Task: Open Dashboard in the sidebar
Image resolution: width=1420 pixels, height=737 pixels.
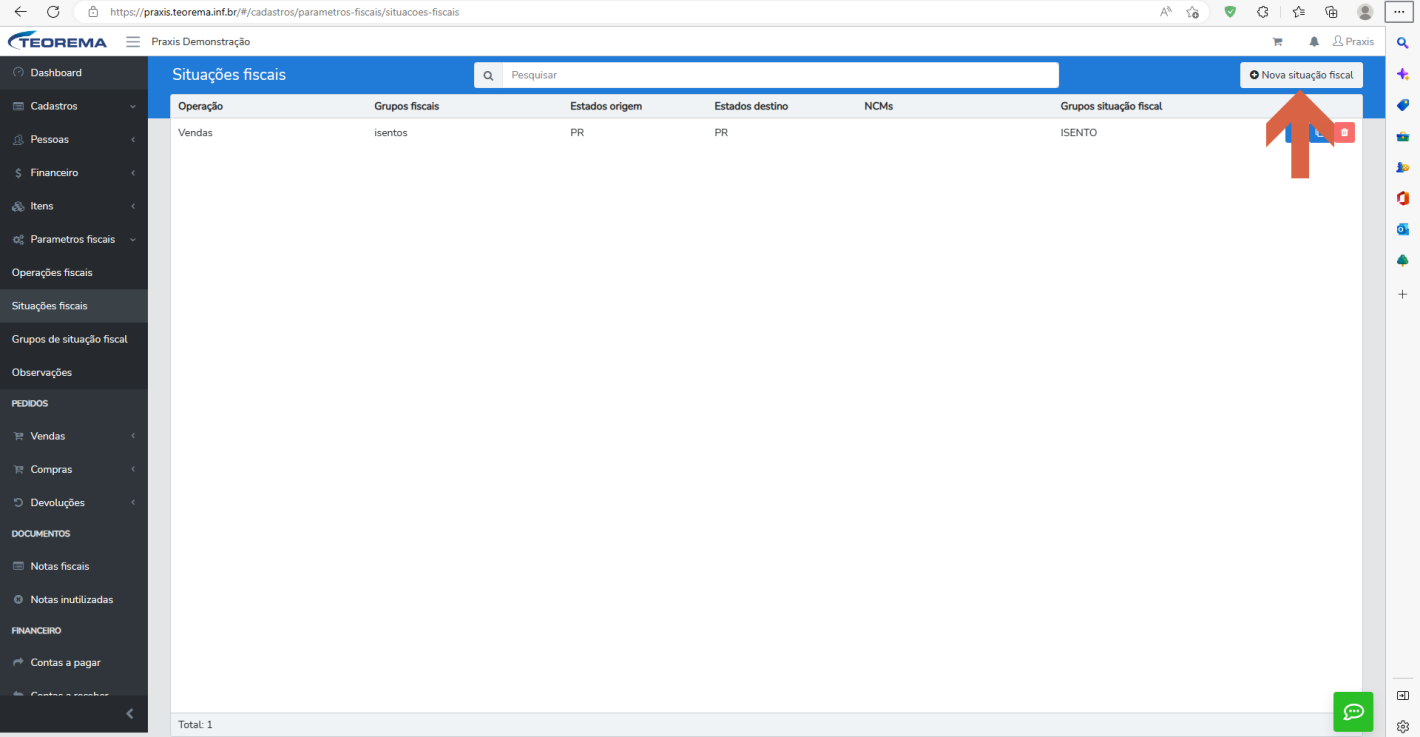Action: 74,73
